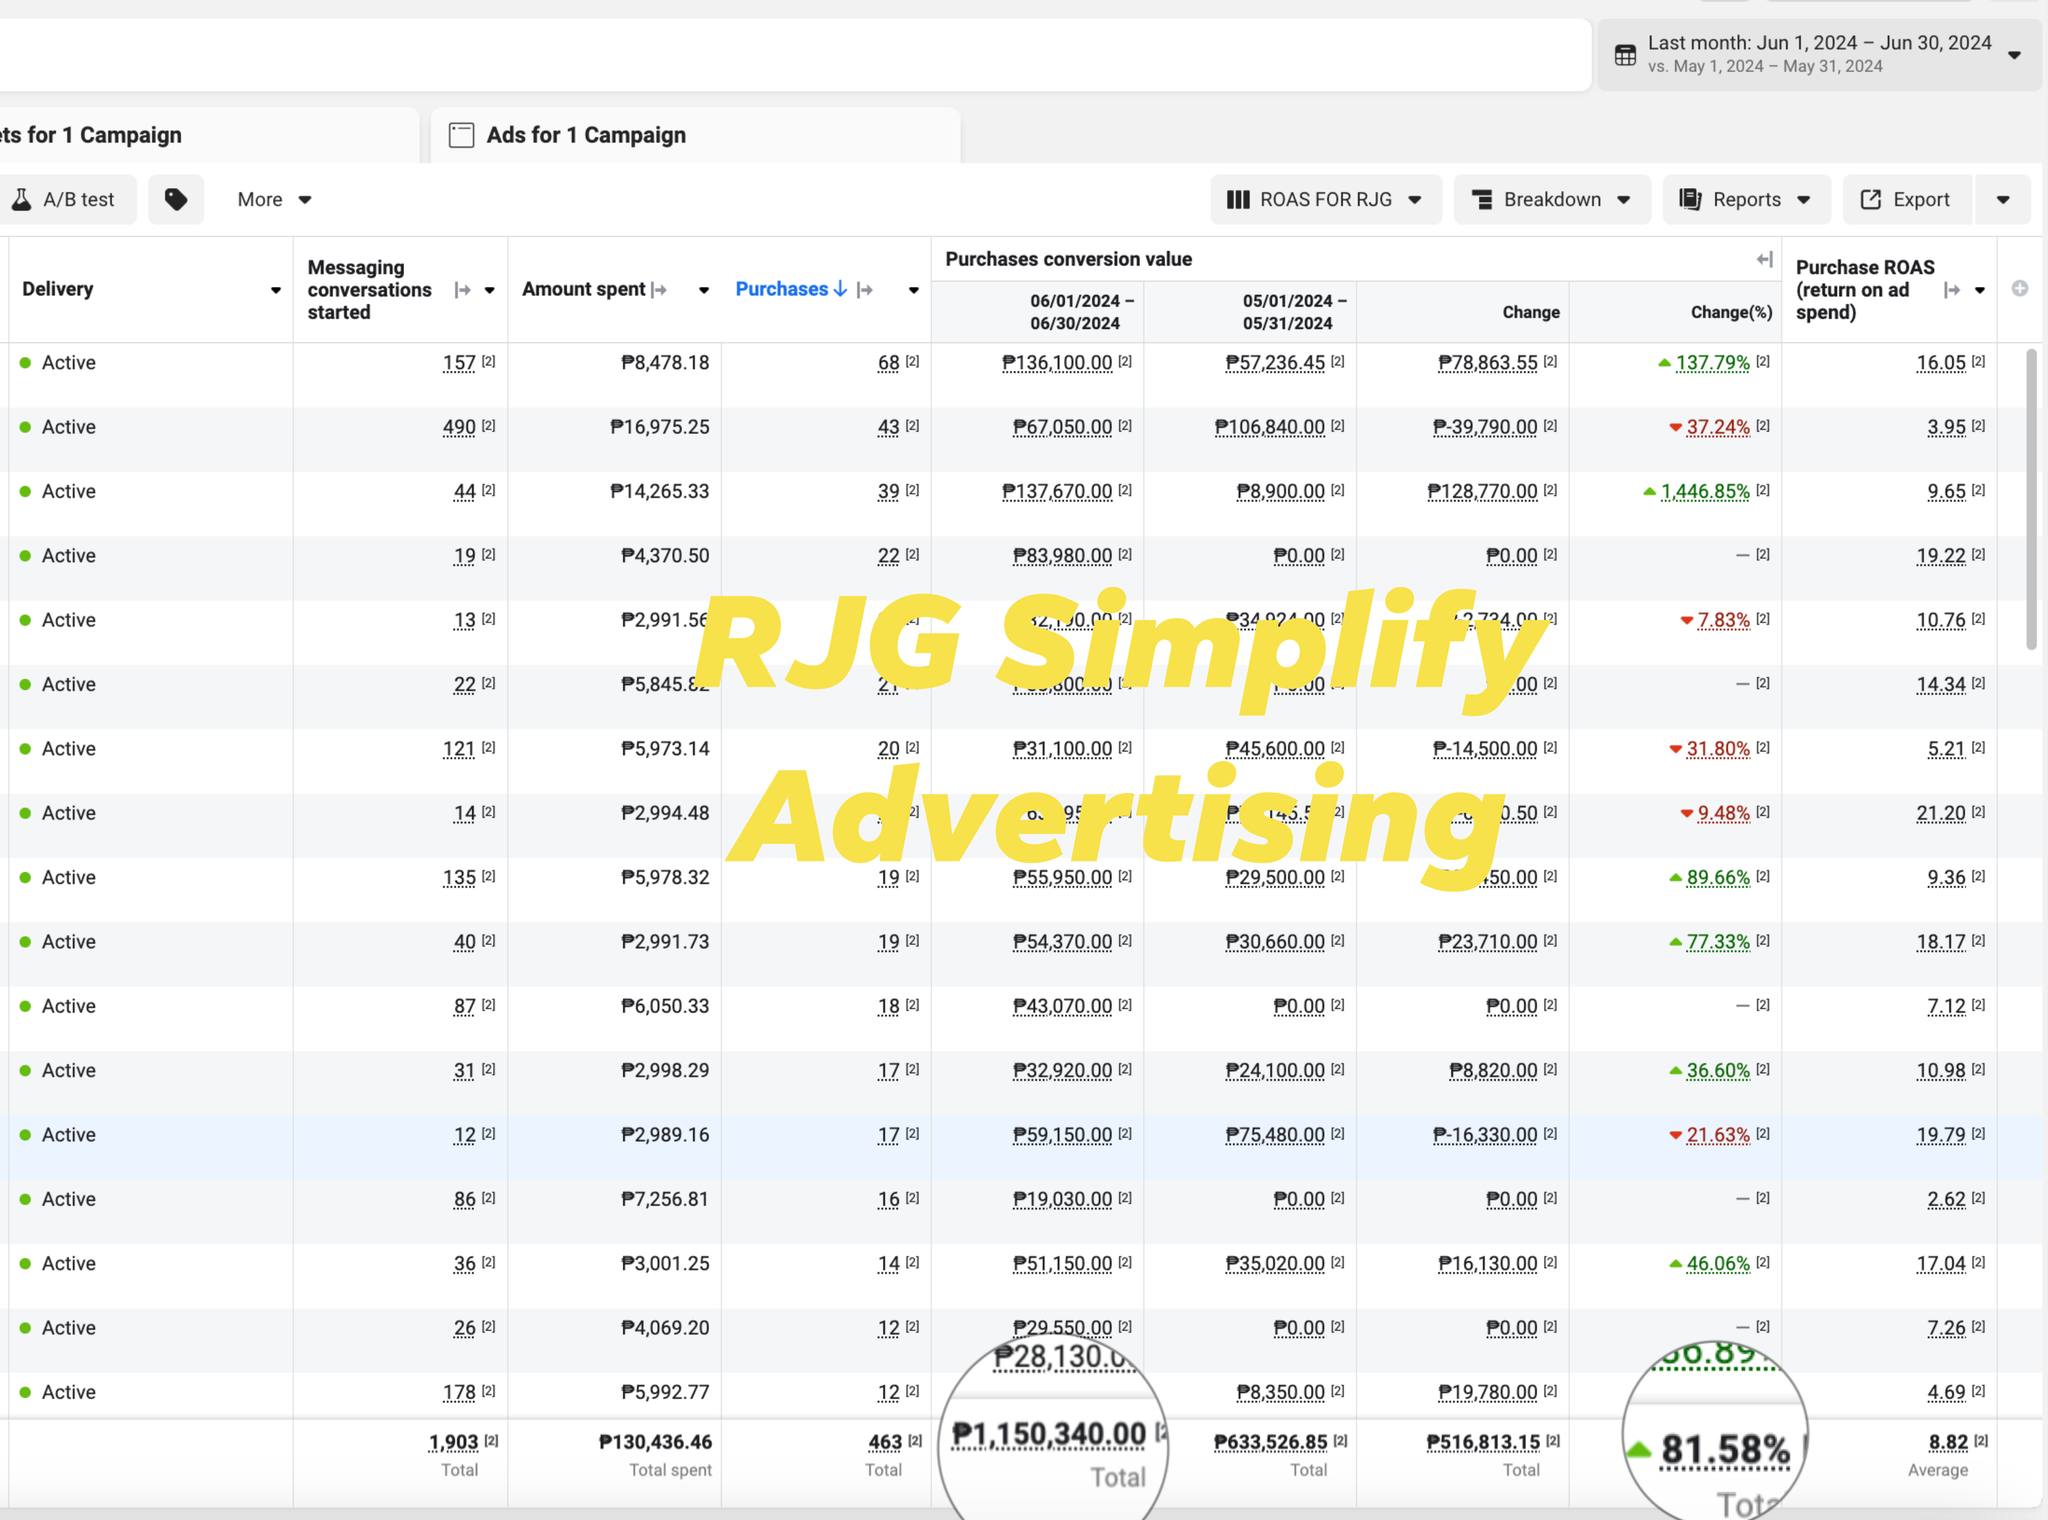Click previous period value ₱106,840.00
The image size is (2048, 1520).
[1269, 427]
